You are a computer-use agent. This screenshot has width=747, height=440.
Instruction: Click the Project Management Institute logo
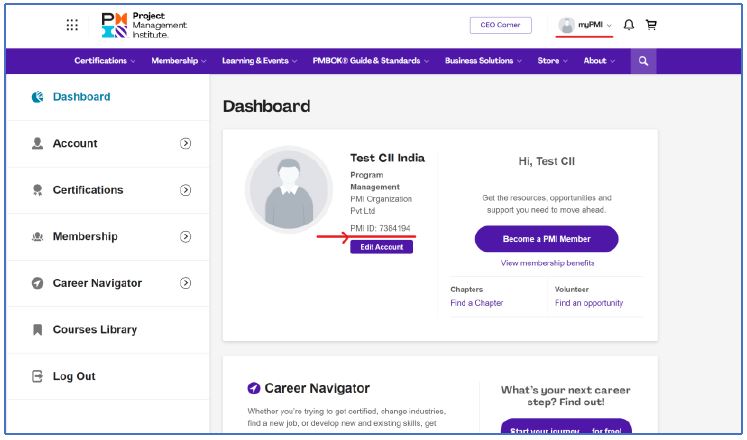[144, 25]
